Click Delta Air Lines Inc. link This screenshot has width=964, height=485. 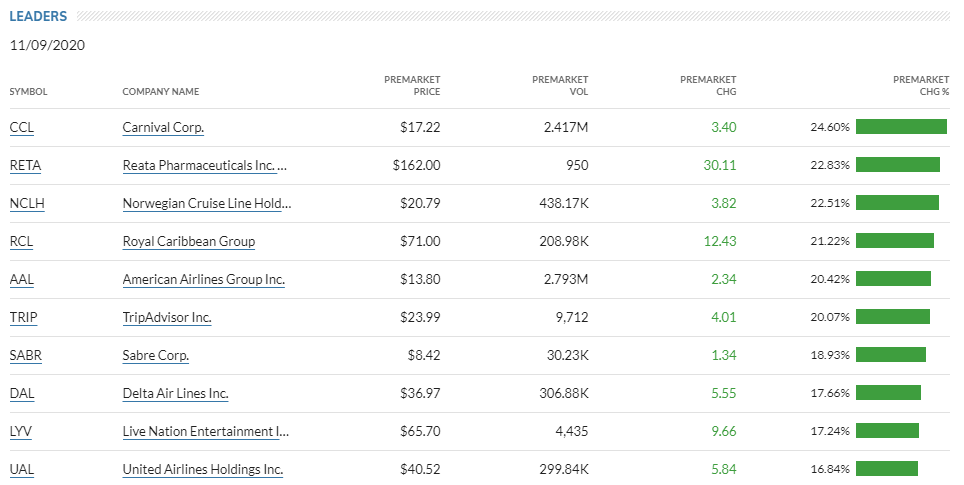175,394
